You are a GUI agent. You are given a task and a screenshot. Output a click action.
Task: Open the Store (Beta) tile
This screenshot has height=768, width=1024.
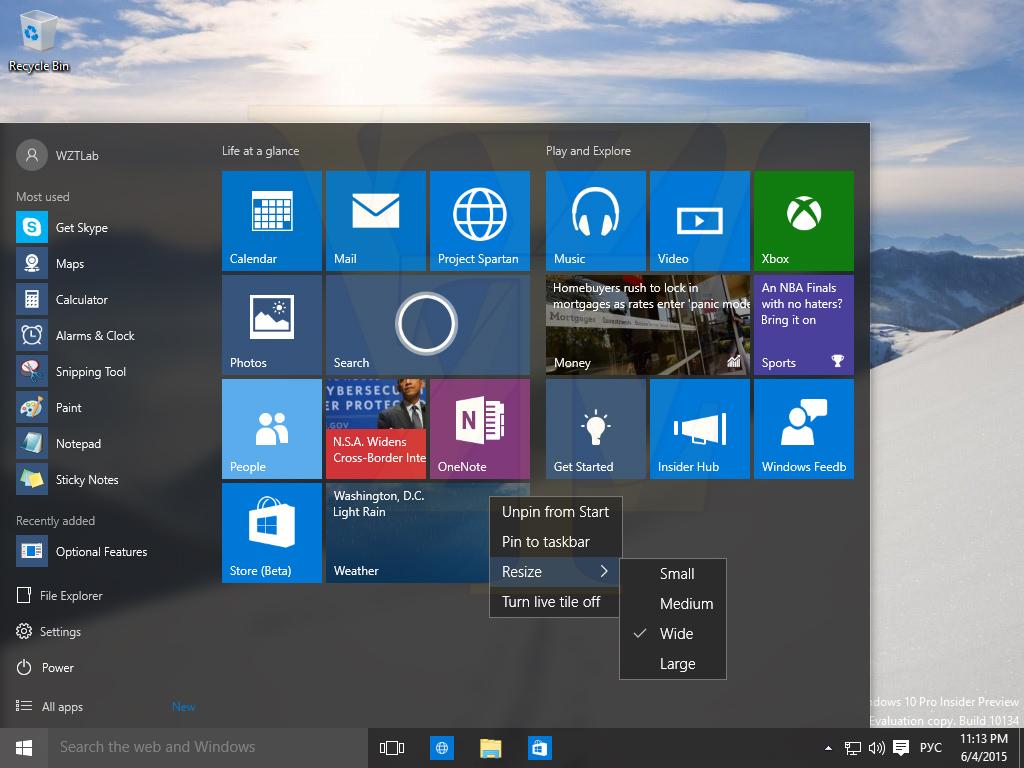click(x=272, y=532)
